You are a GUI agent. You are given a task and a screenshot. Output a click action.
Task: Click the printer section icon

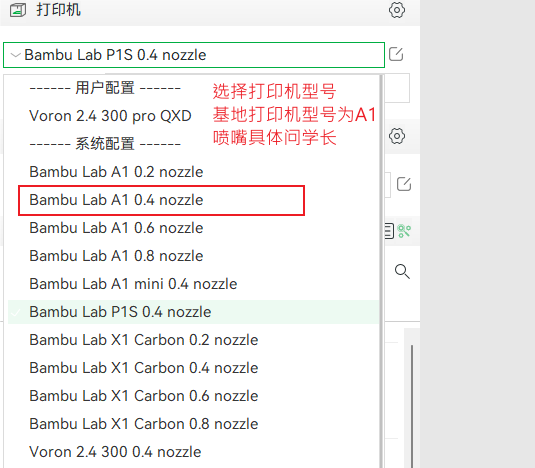click(18, 10)
